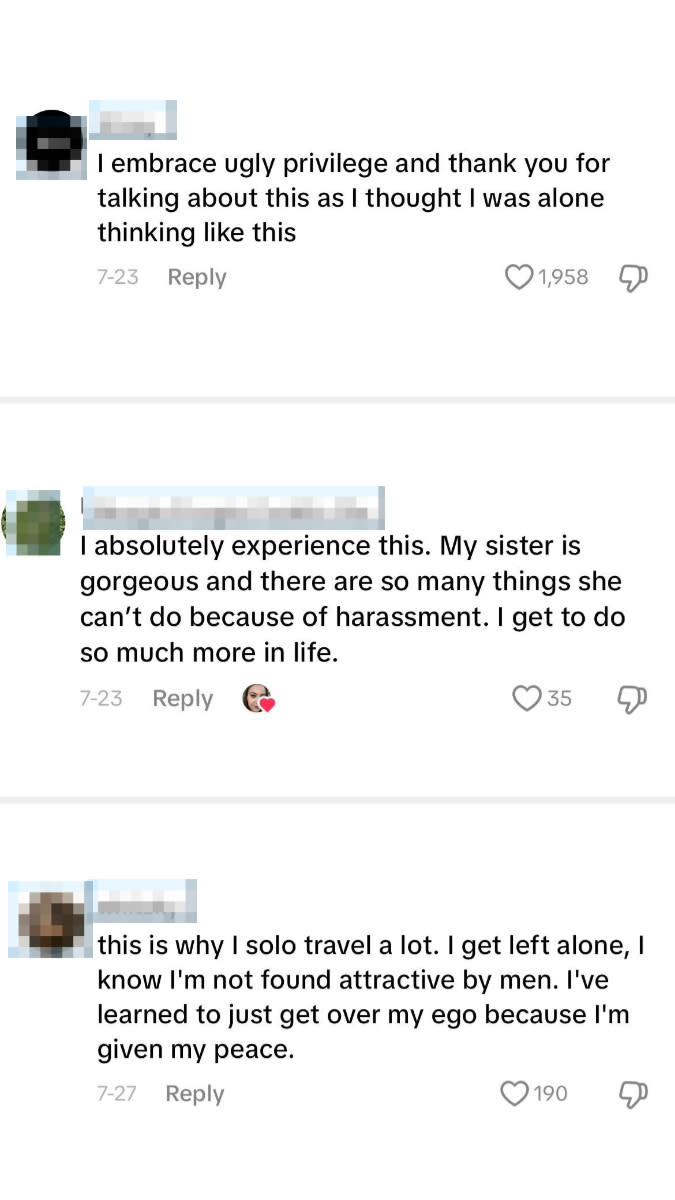
Task: Select the 7-23 date on the first comment
Action: 117,277
